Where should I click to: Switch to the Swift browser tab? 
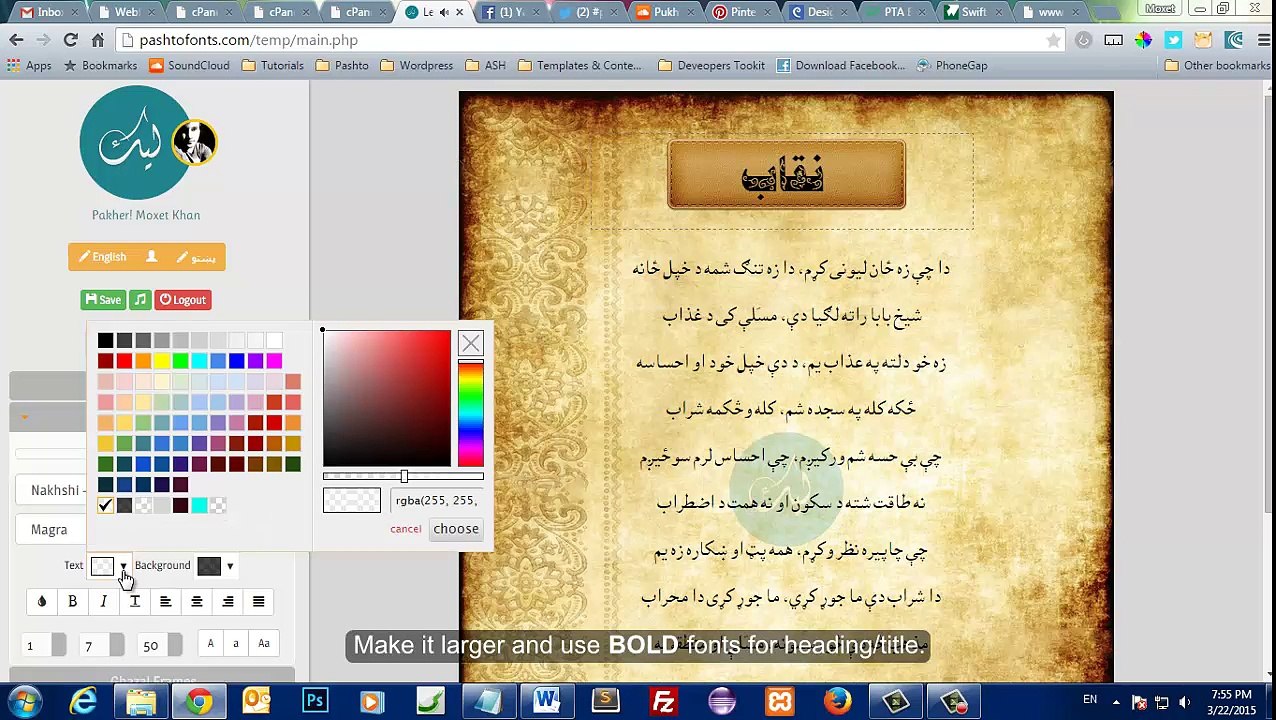tap(973, 12)
